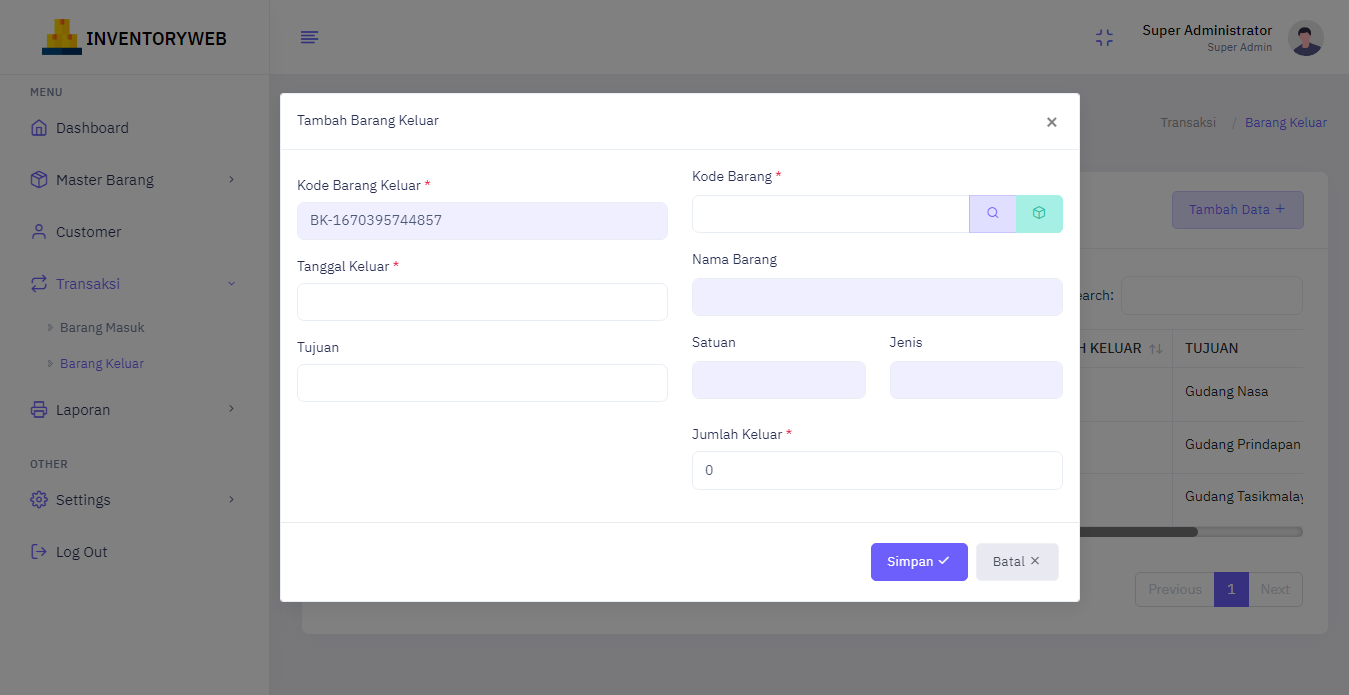The height and width of the screenshot is (695, 1349).
Task: Click the Gudang Tasikmalaya table cell
Action: pos(1238,497)
